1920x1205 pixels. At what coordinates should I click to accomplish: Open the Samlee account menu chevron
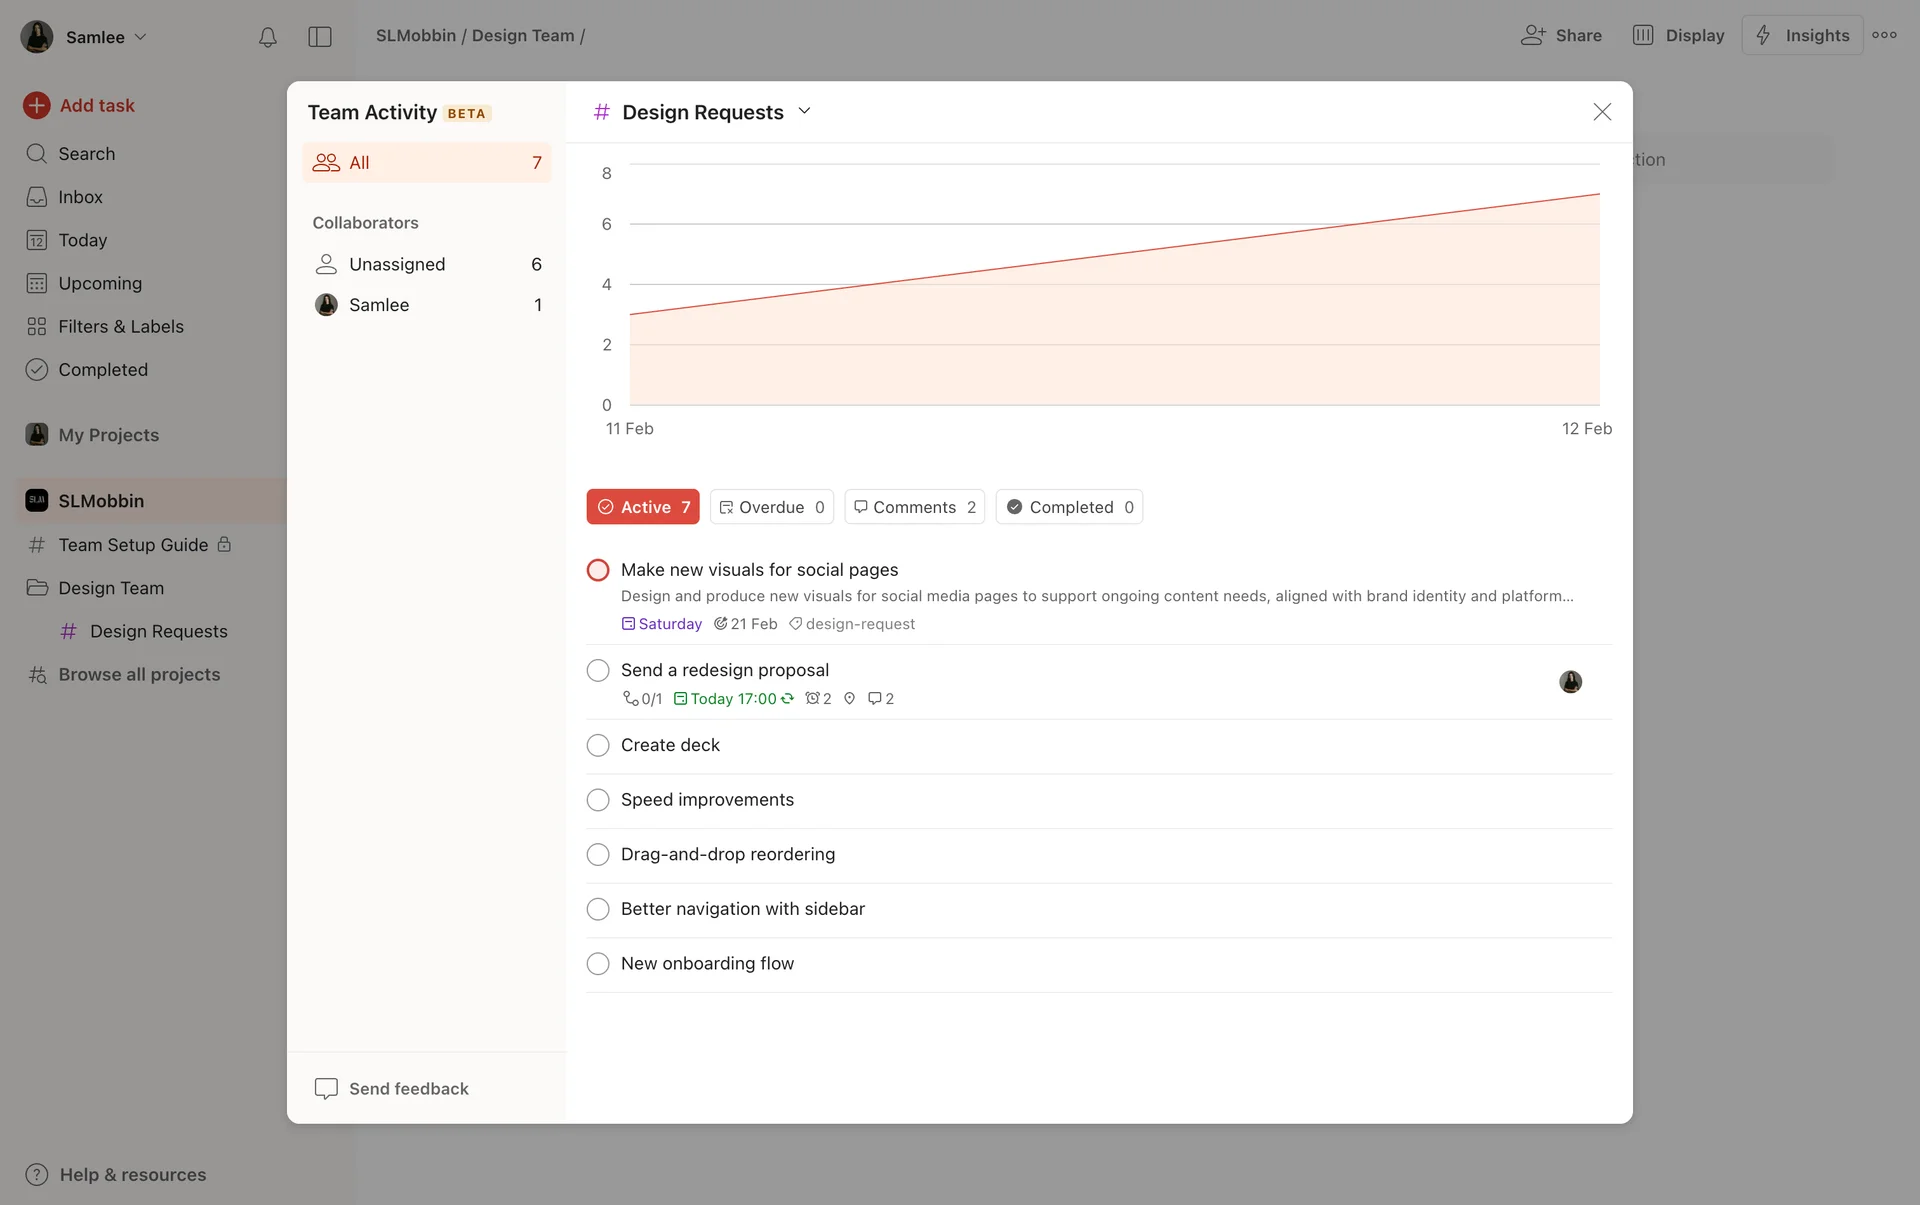click(141, 37)
